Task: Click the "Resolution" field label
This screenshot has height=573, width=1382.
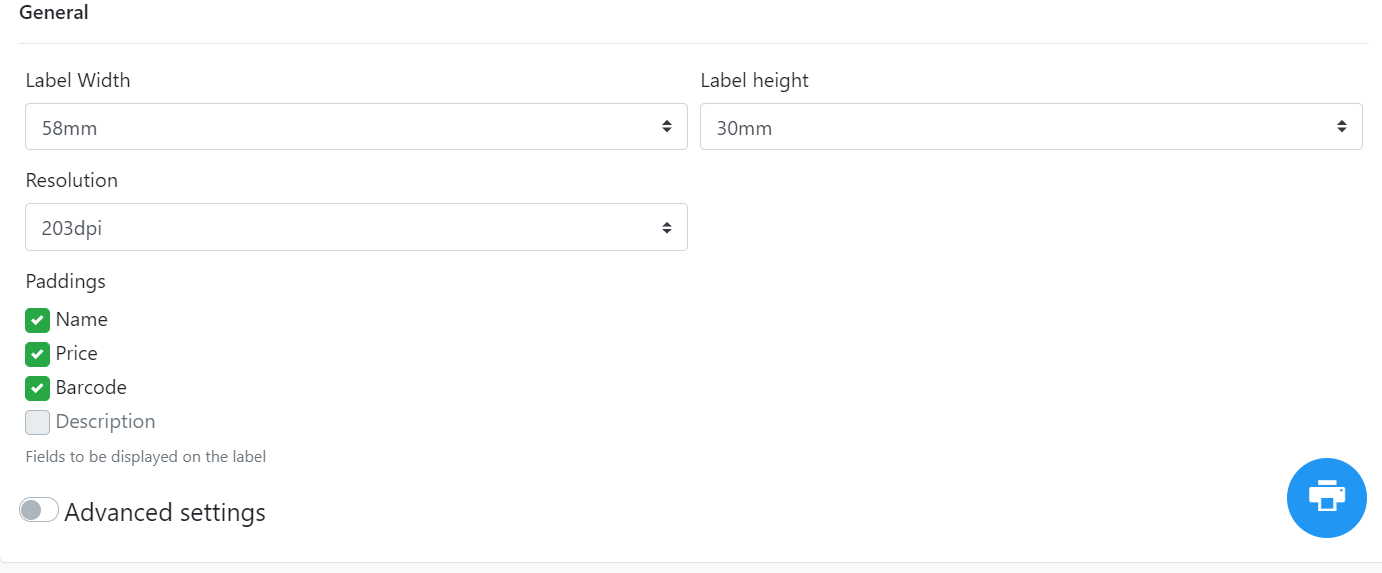Action: coord(72,180)
